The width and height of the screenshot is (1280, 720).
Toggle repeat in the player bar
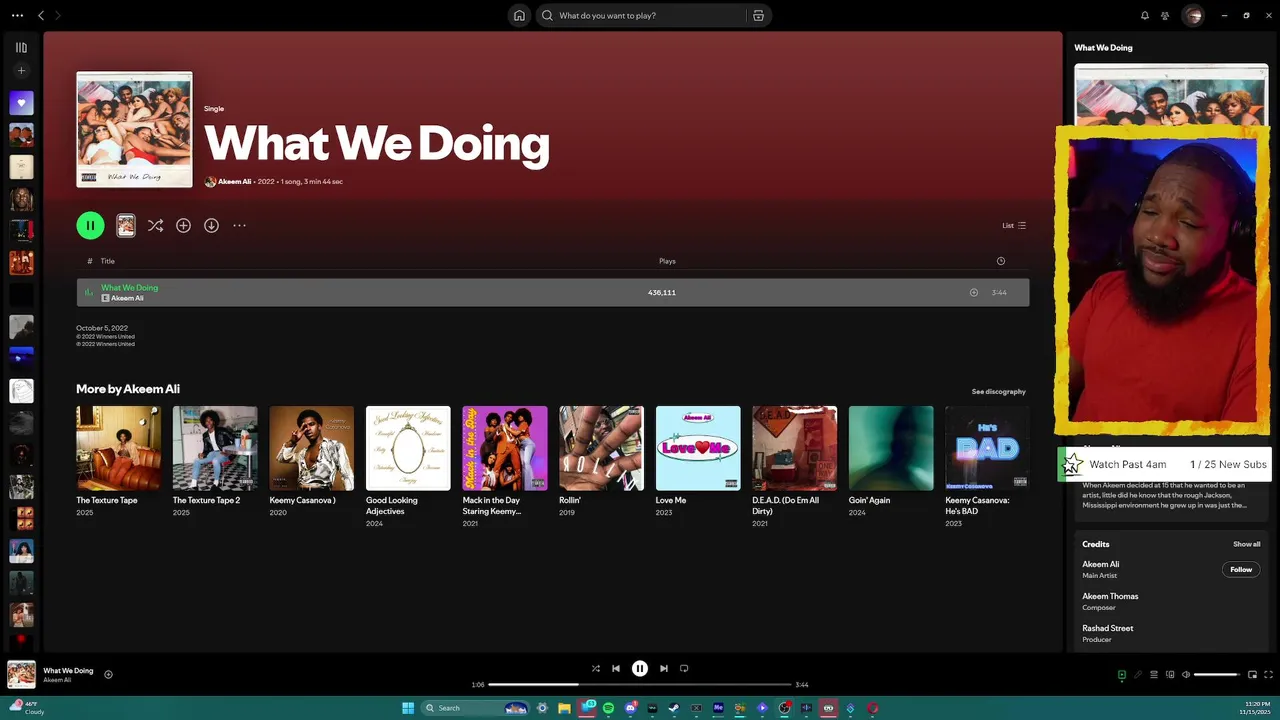684,668
